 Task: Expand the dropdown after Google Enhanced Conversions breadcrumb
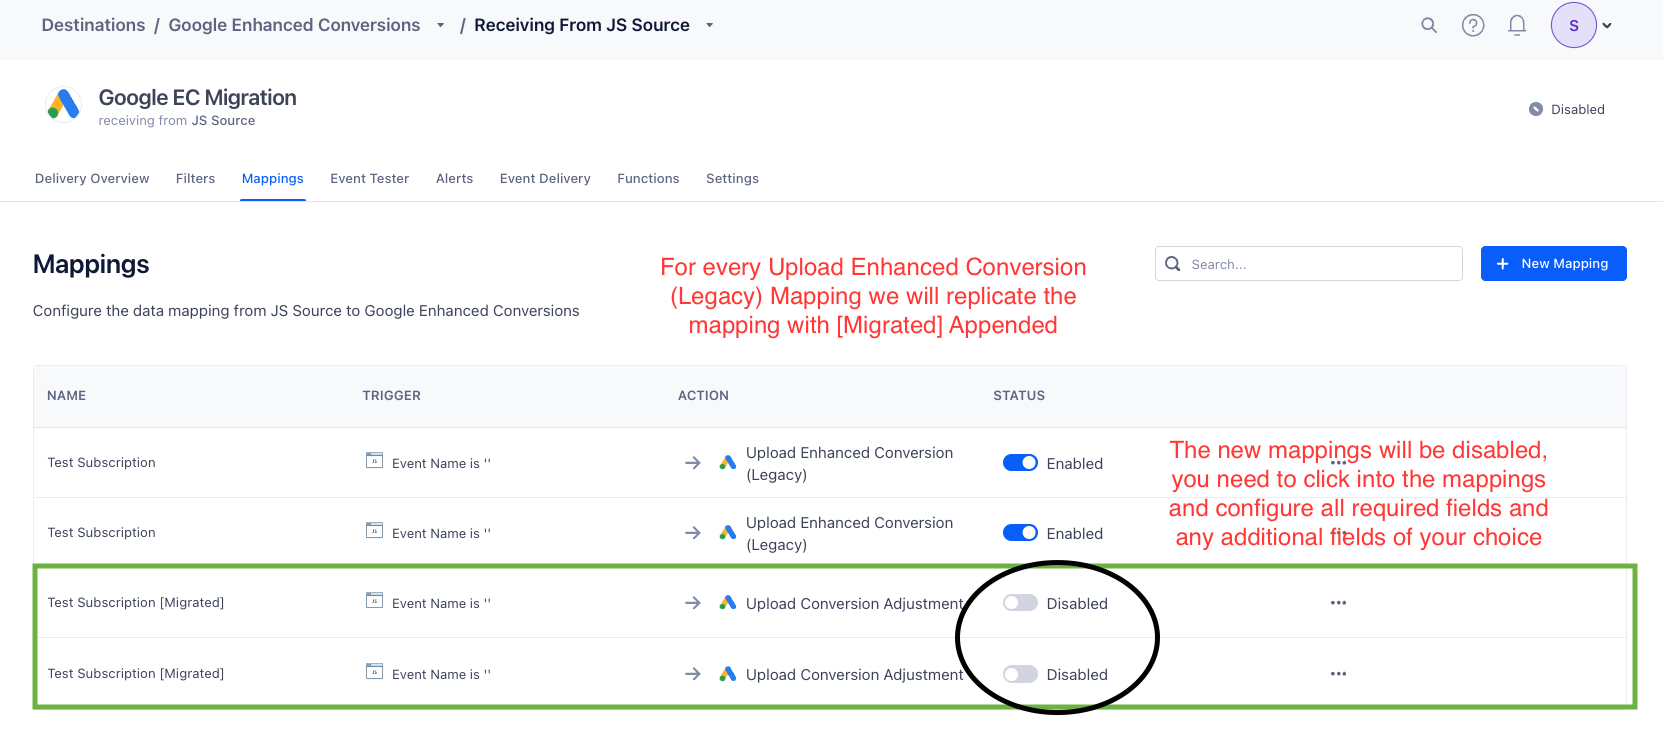tap(440, 25)
